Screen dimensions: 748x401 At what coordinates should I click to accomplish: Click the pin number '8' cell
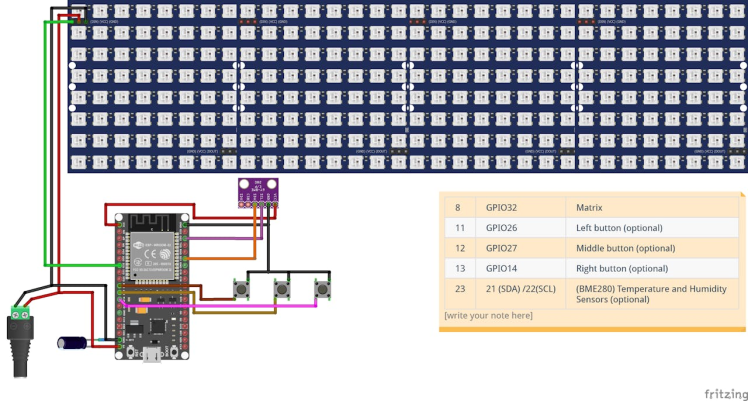click(x=460, y=207)
